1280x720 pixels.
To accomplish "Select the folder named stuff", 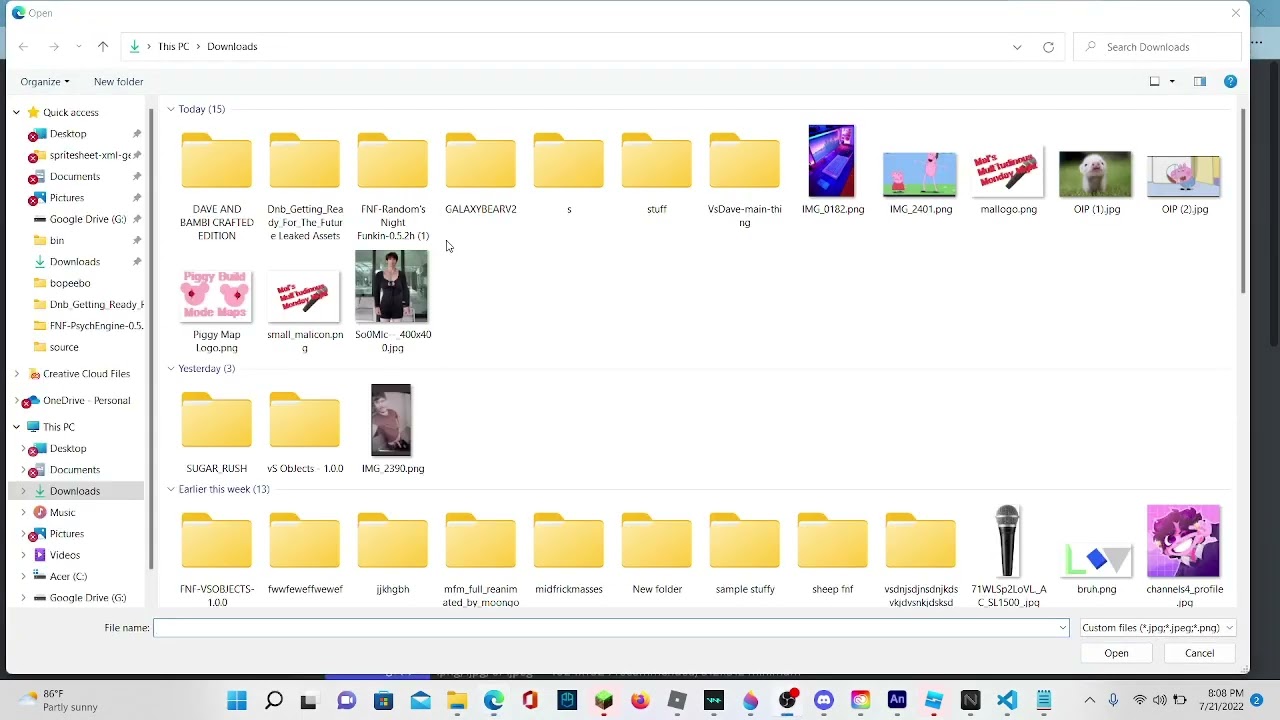I will coord(656,174).
